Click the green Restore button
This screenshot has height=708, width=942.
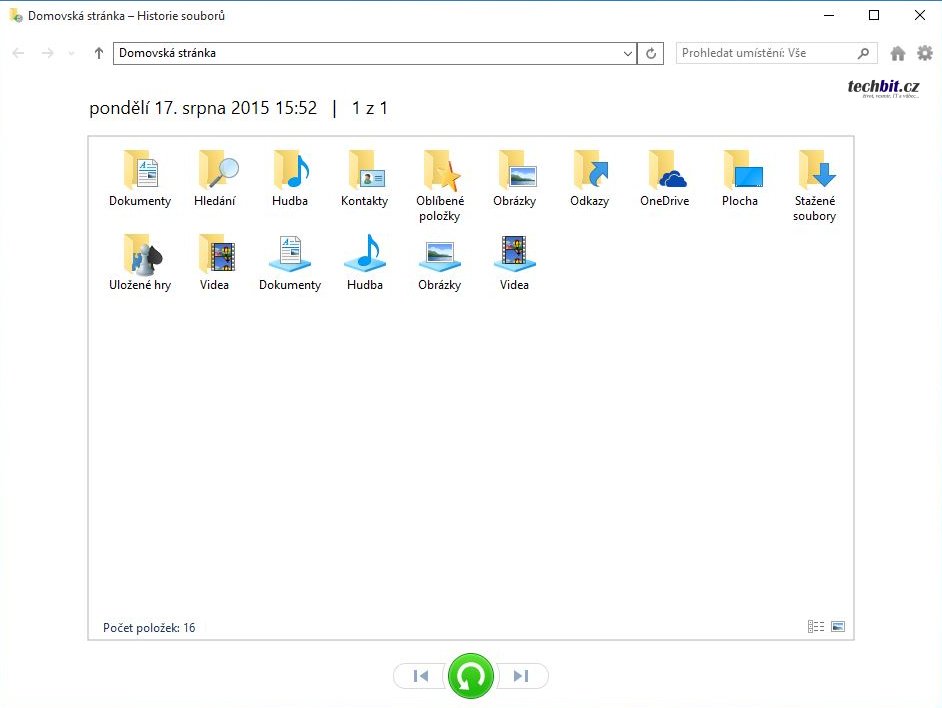pyautogui.click(x=470, y=677)
